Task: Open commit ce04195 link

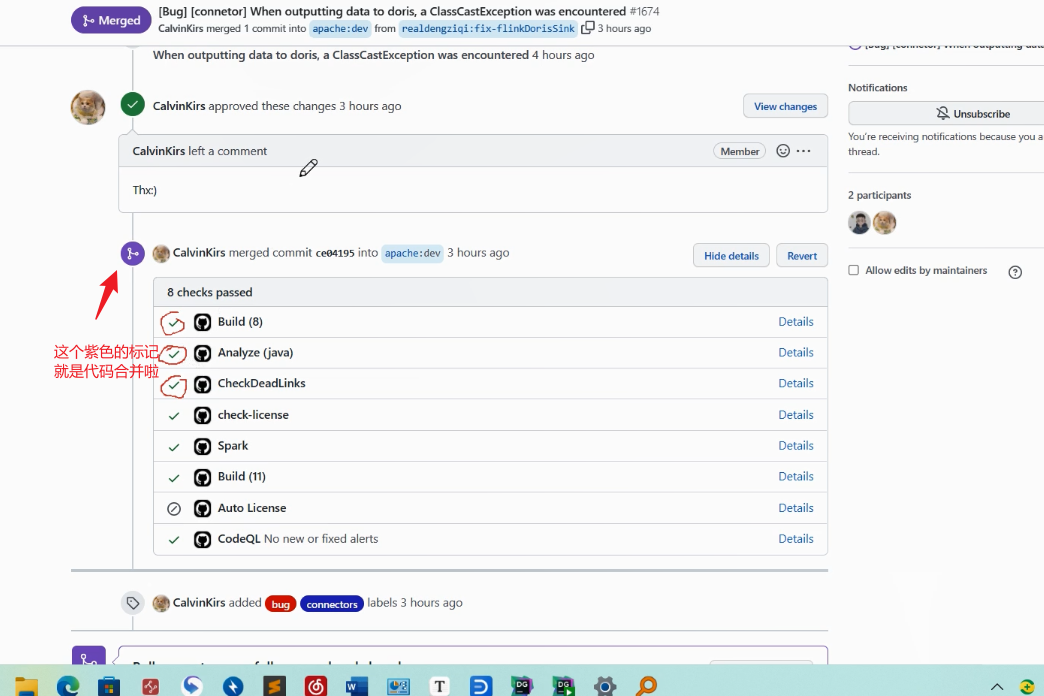Action: click(335, 253)
